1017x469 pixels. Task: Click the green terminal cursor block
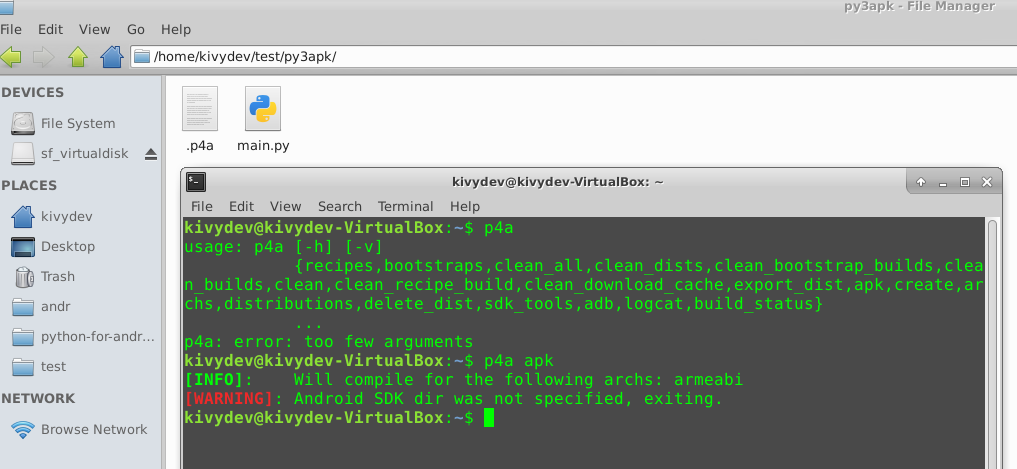click(x=489, y=418)
